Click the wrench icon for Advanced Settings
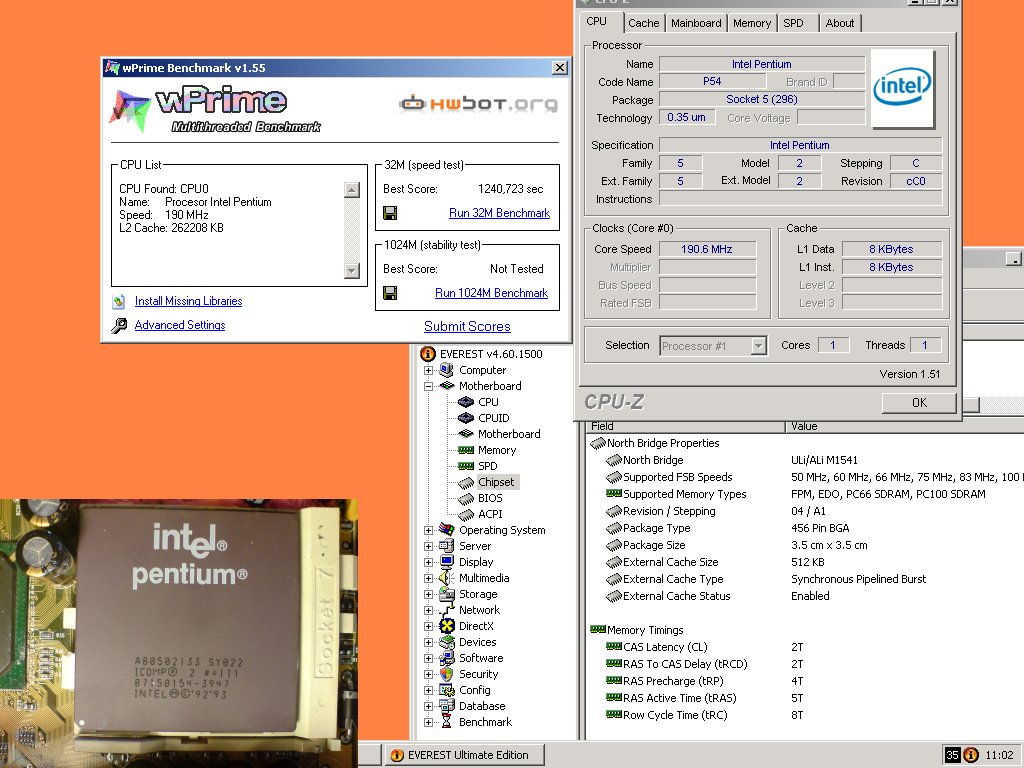The height and width of the screenshot is (768, 1024). tap(119, 325)
